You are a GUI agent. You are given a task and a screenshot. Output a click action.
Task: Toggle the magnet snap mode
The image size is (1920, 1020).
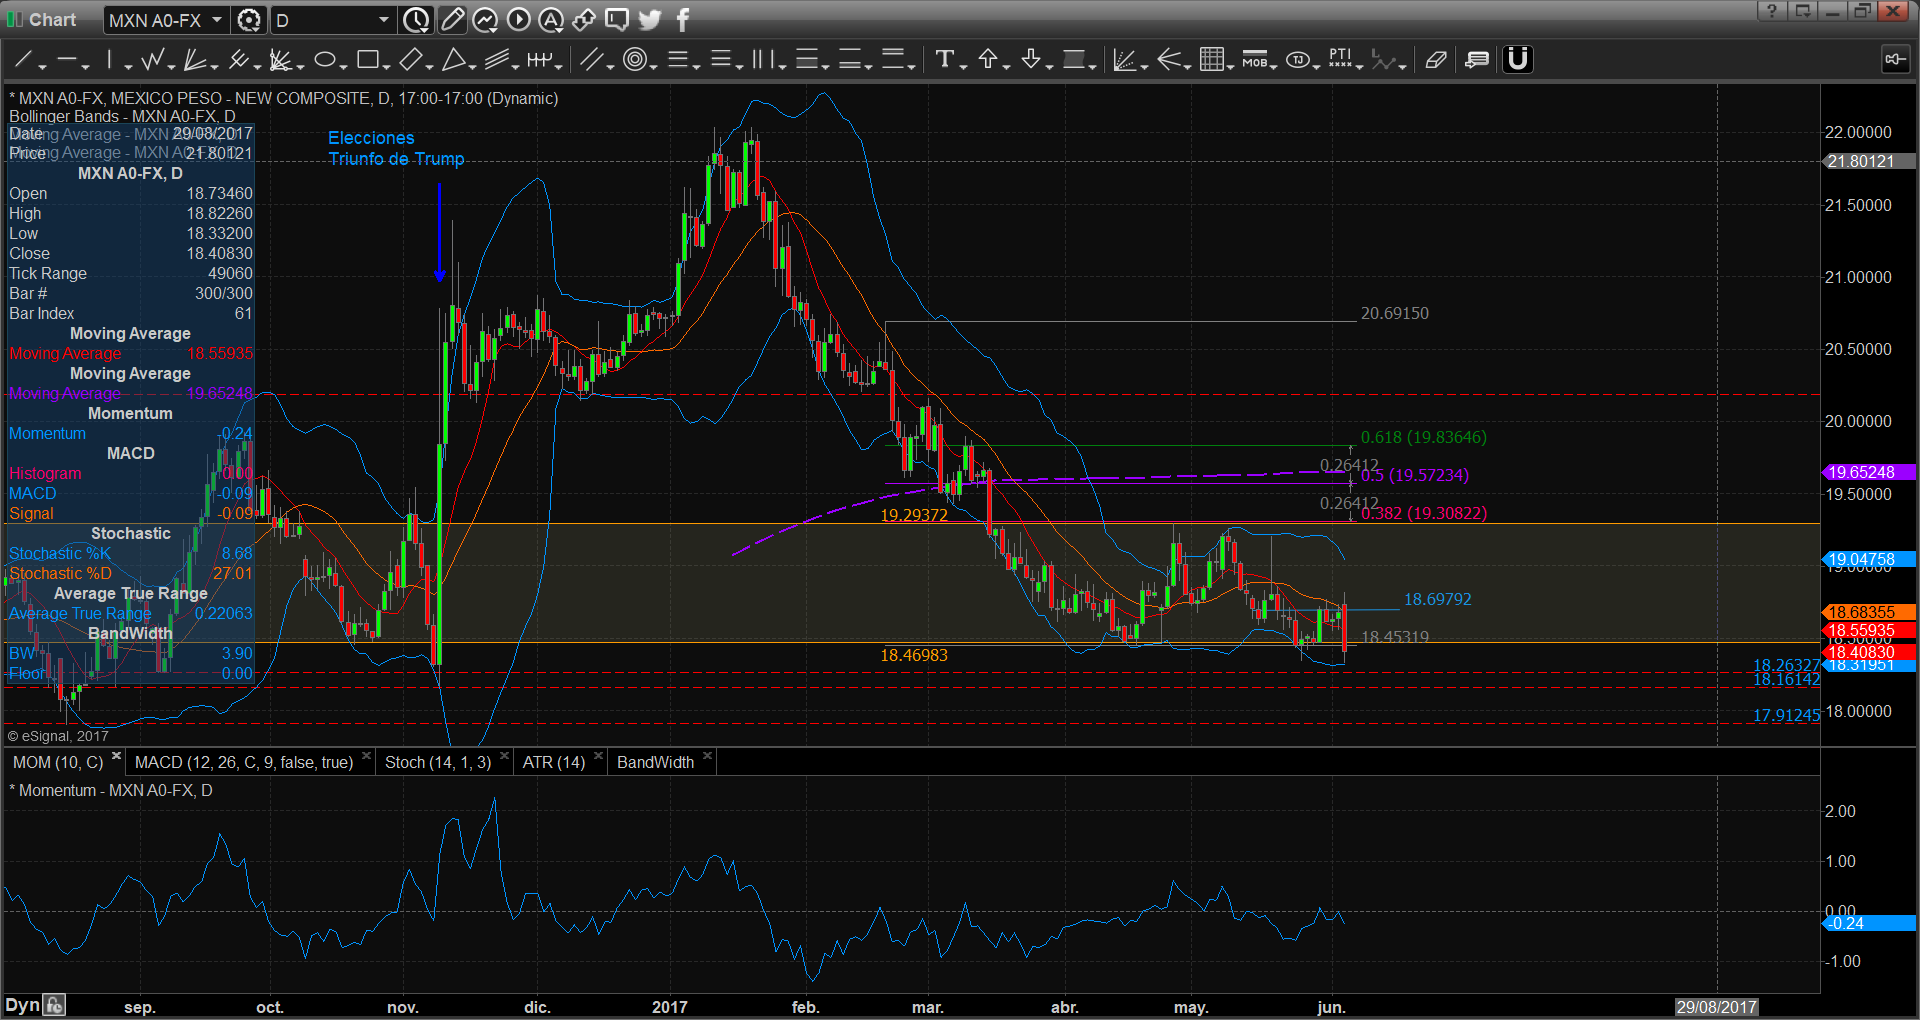pyautogui.click(x=1518, y=60)
